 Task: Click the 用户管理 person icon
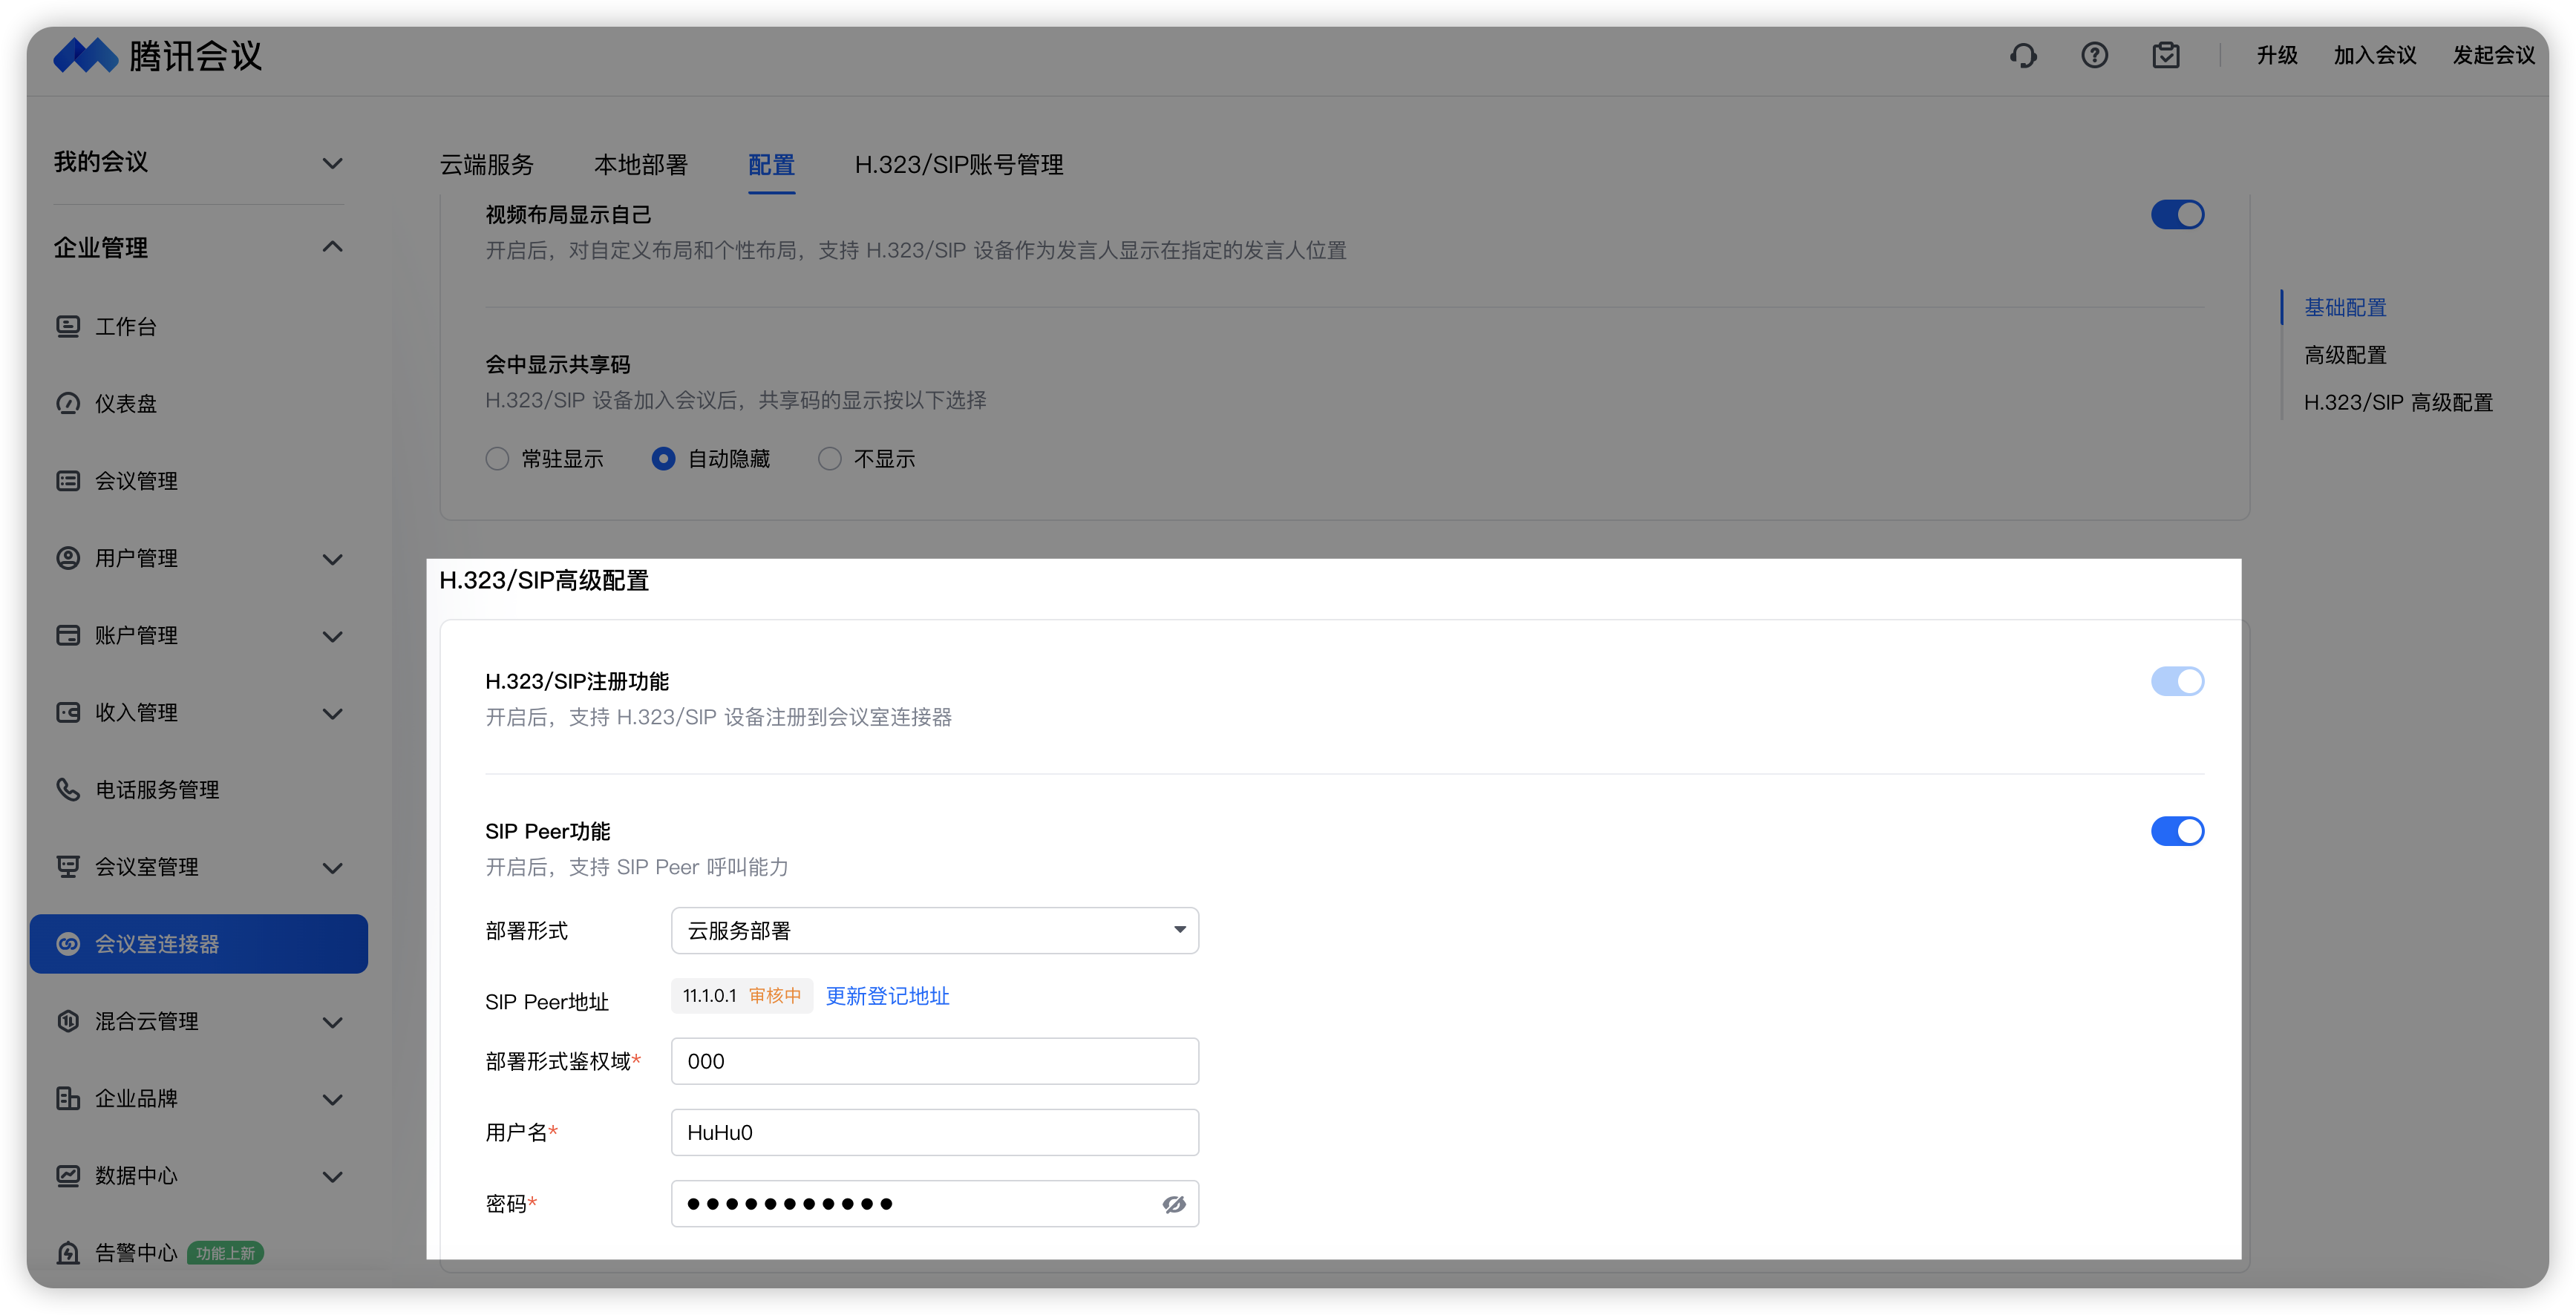click(68, 558)
